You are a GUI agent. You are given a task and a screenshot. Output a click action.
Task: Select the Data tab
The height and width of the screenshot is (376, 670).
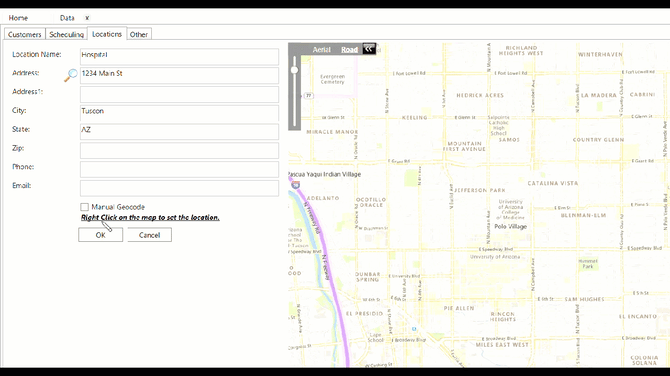(x=67, y=18)
